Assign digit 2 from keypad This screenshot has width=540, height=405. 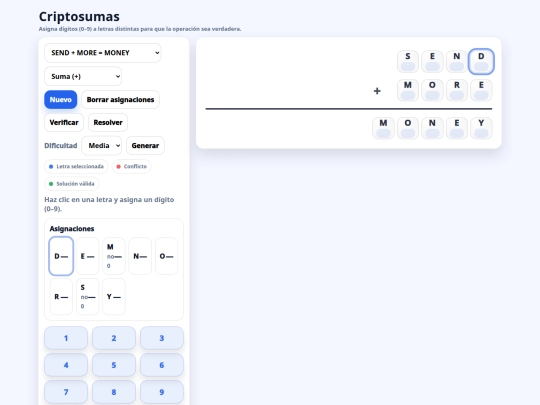[114, 338]
